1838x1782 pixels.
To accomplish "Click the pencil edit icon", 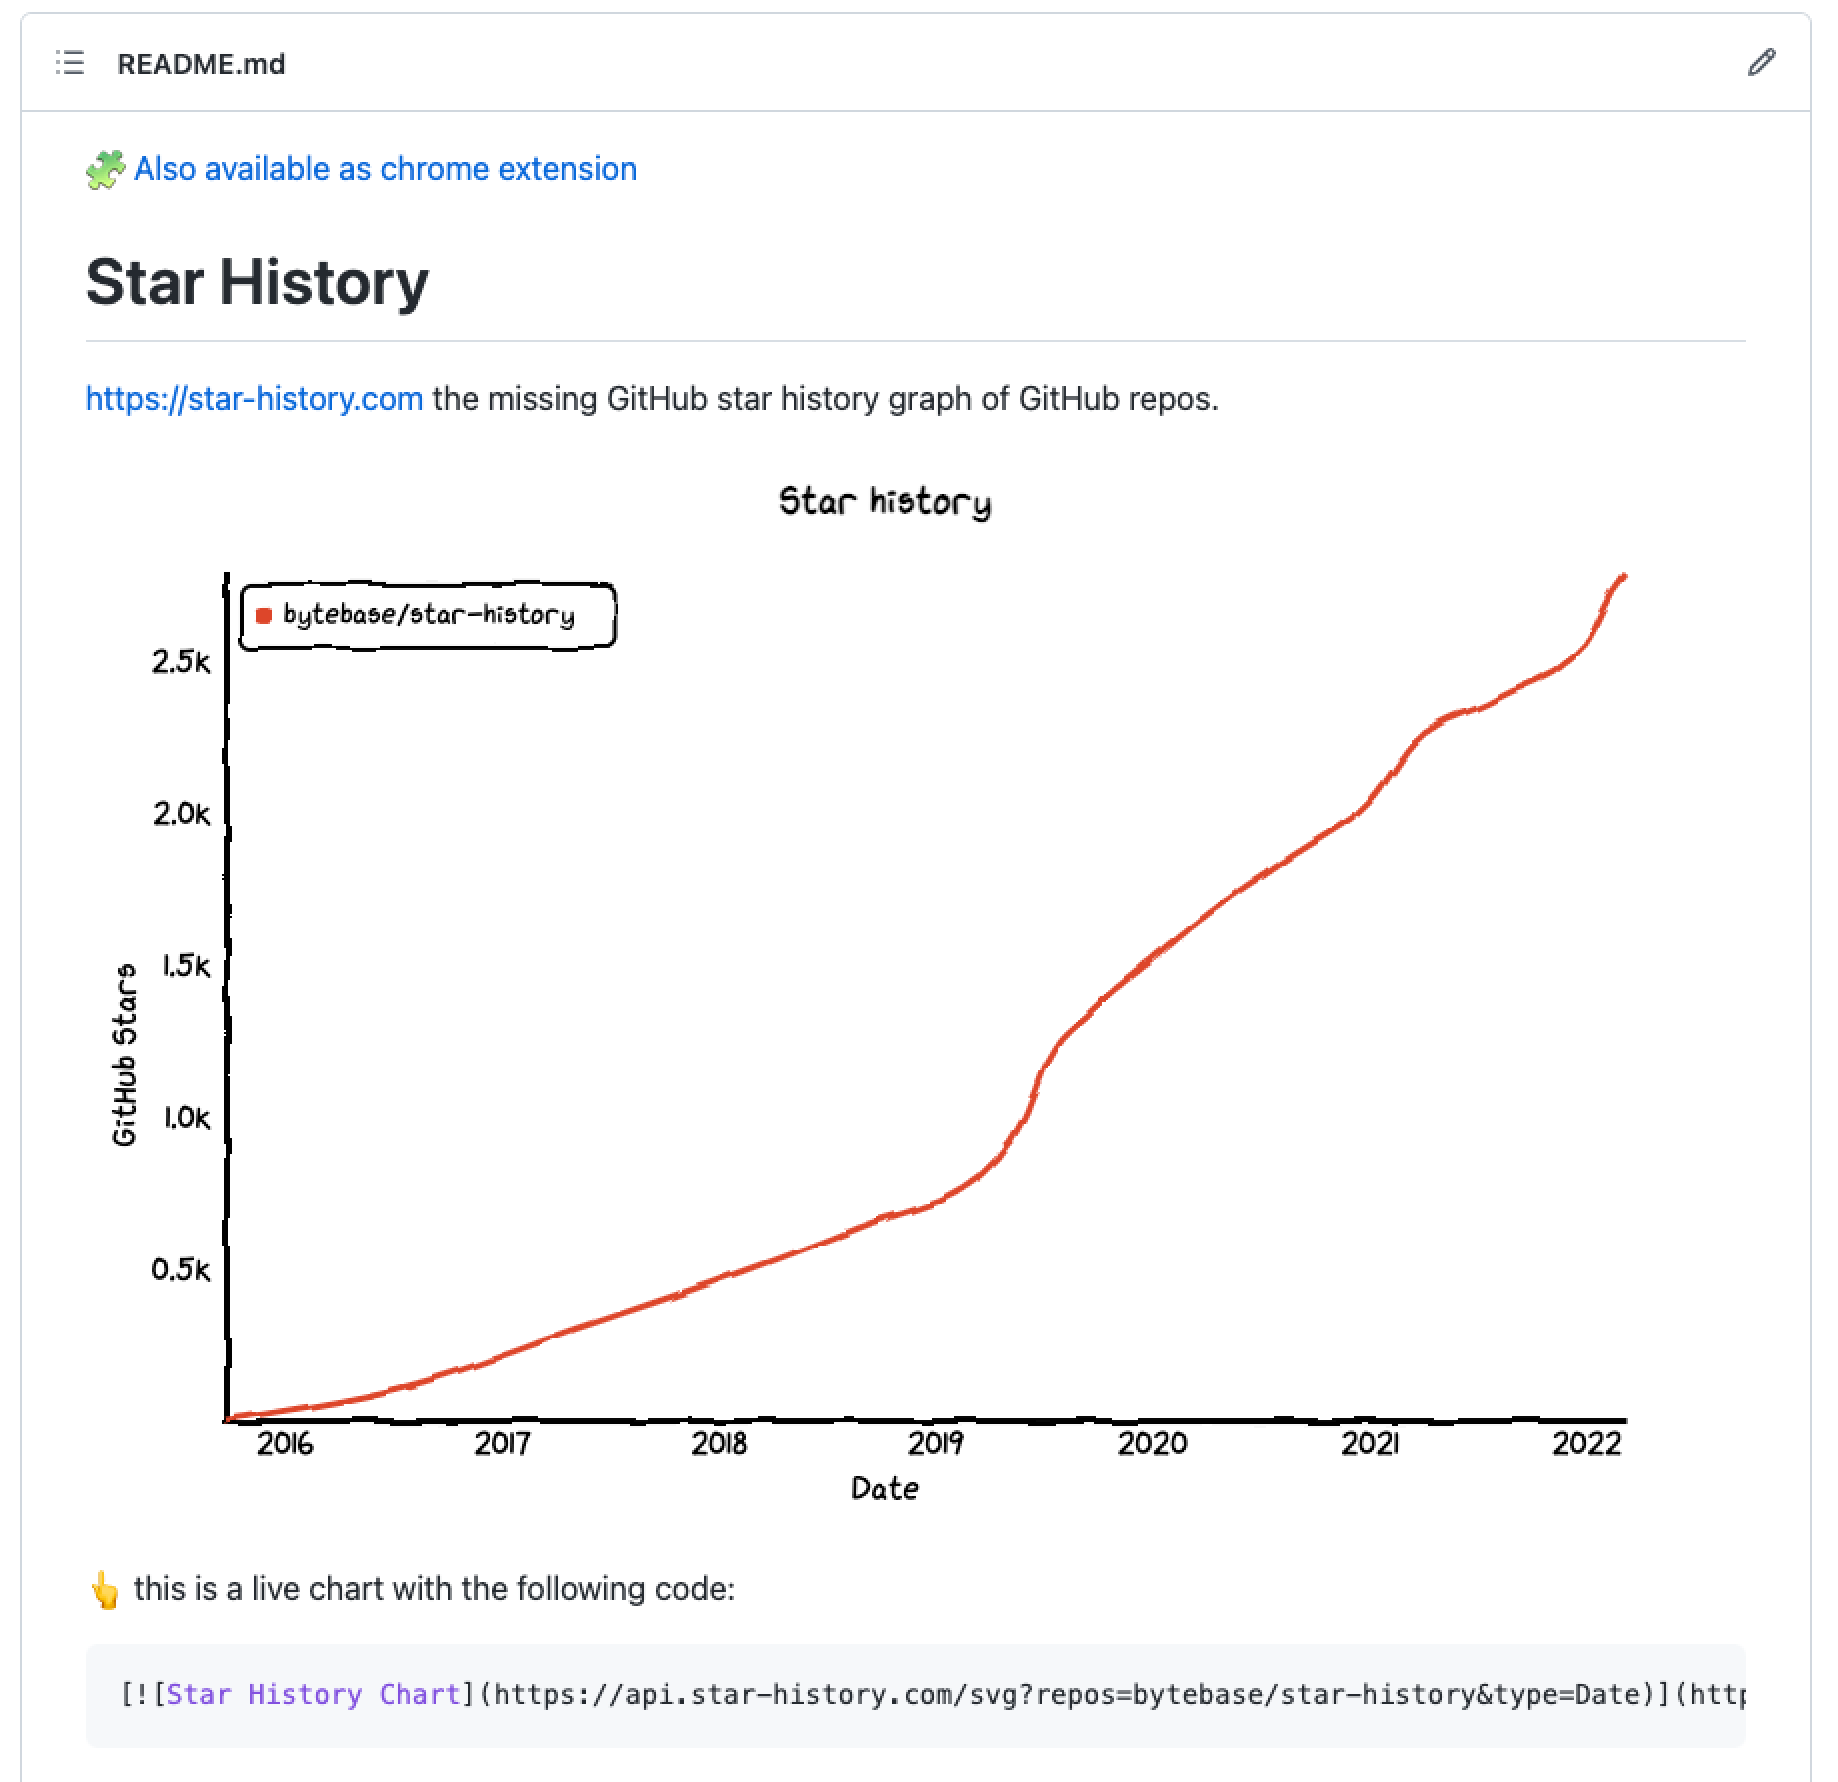I will [1764, 63].
